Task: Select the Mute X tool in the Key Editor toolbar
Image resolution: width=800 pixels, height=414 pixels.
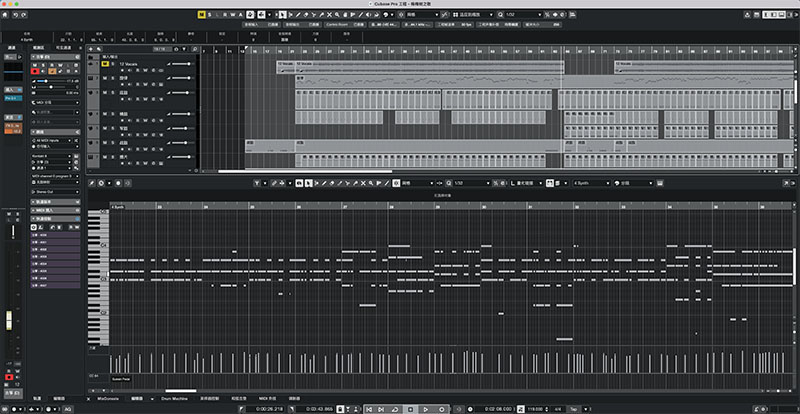Action: [x=363, y=183]
